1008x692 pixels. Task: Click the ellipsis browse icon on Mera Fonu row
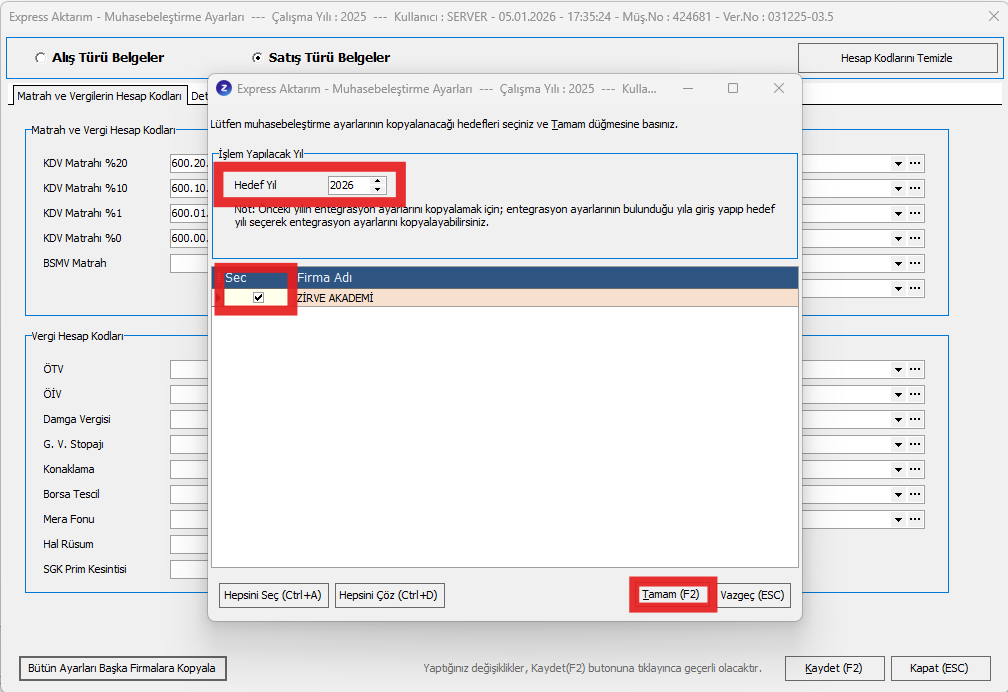915,520
